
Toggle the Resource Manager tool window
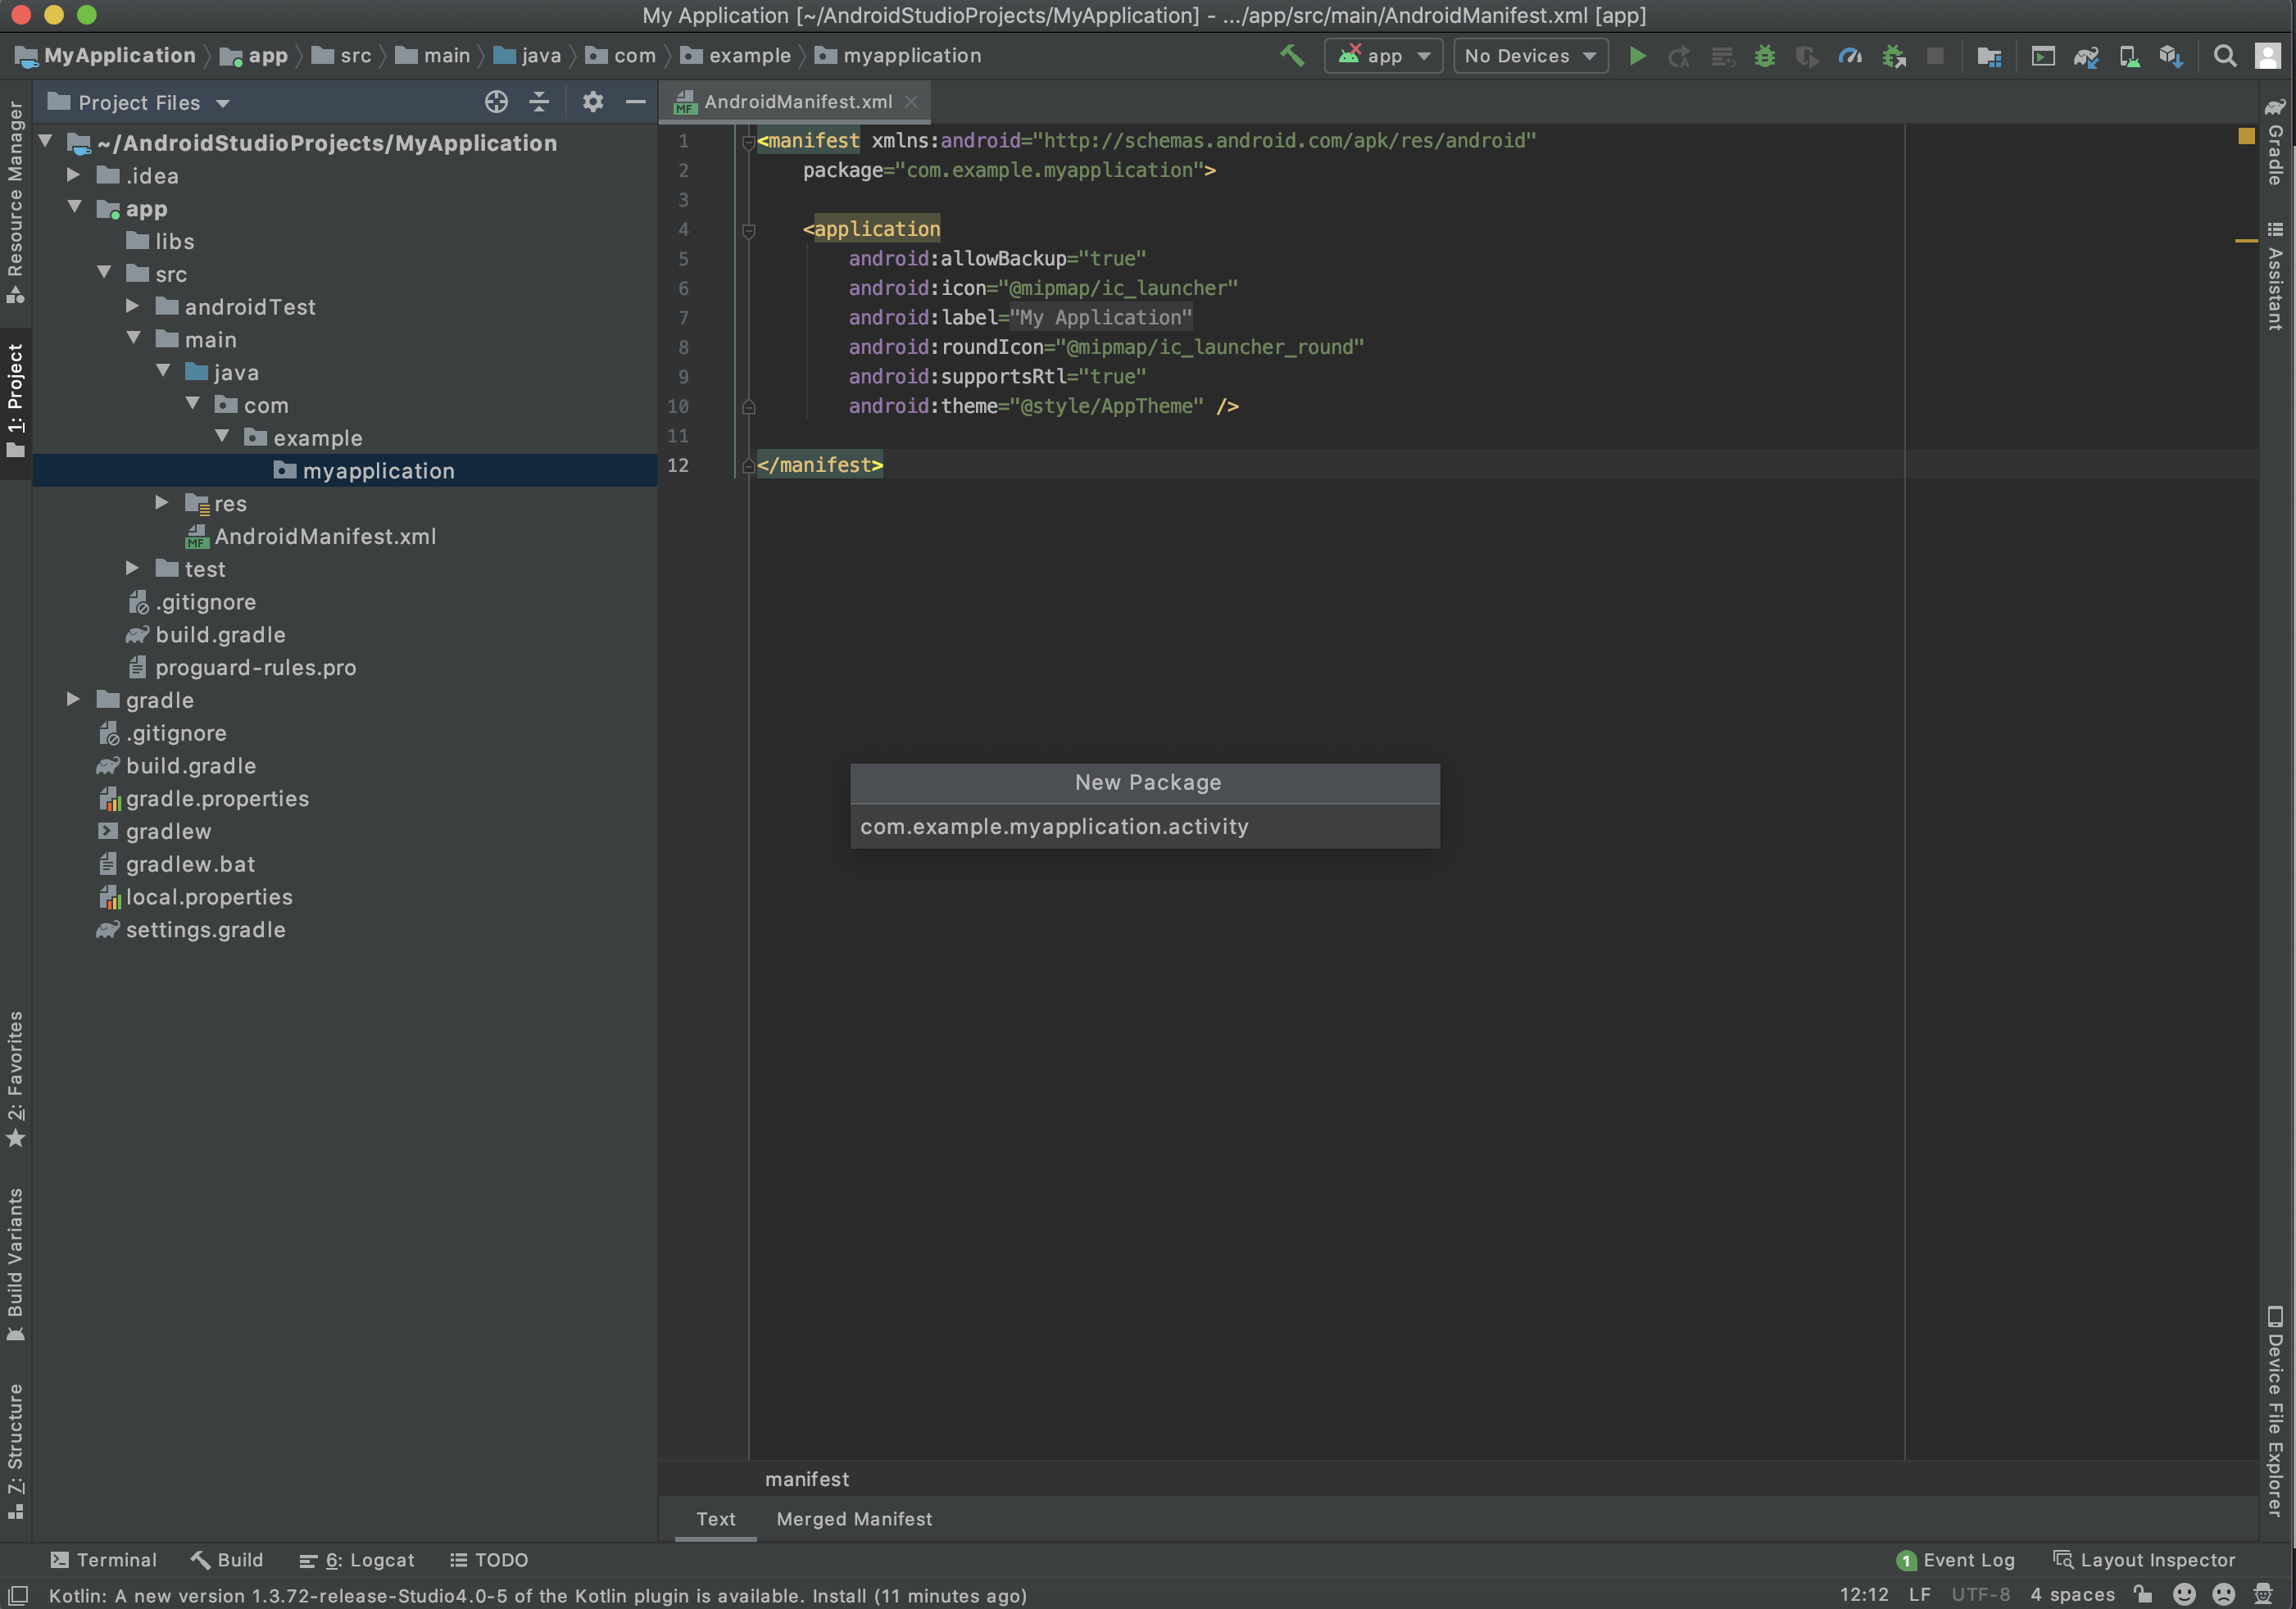[15, 200]
